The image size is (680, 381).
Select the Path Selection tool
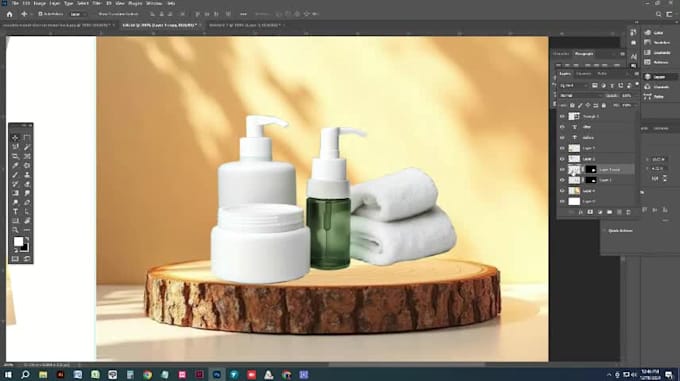tap(27, 212)
